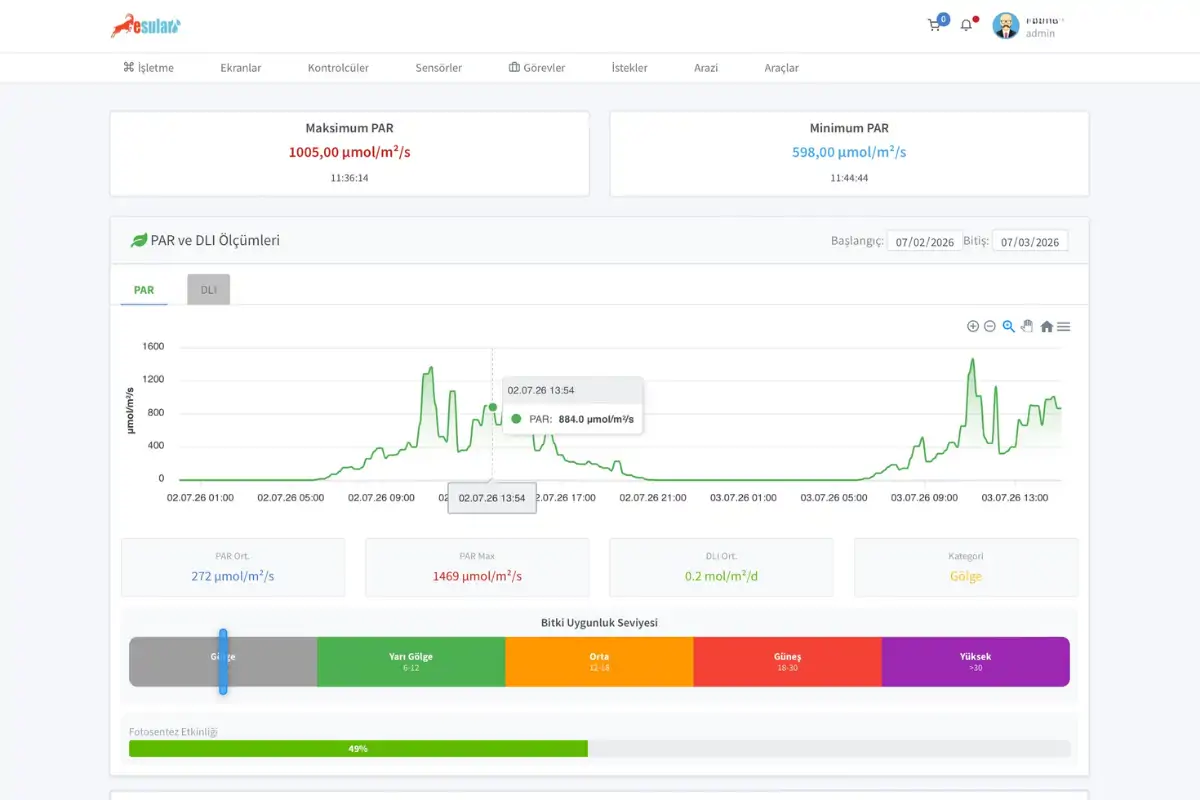Click the 11:36:14 timestamp
Viewport: 1200px width, 800px height.
[349, 178]
